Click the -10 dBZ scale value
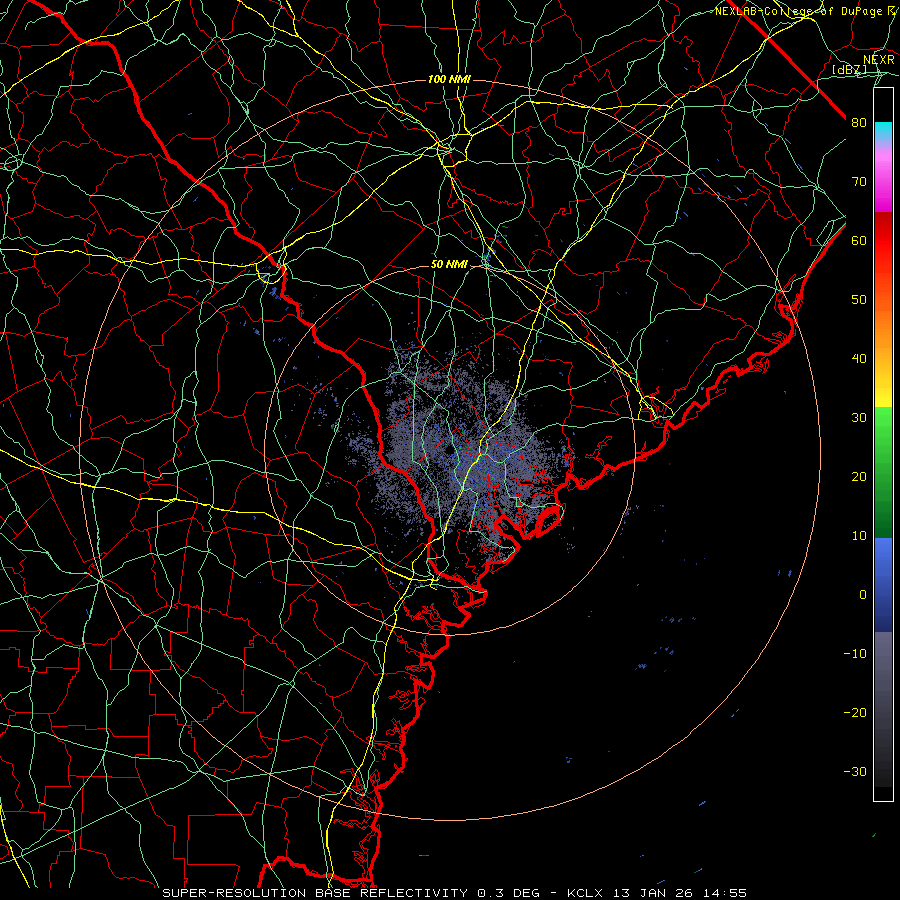 855,654
